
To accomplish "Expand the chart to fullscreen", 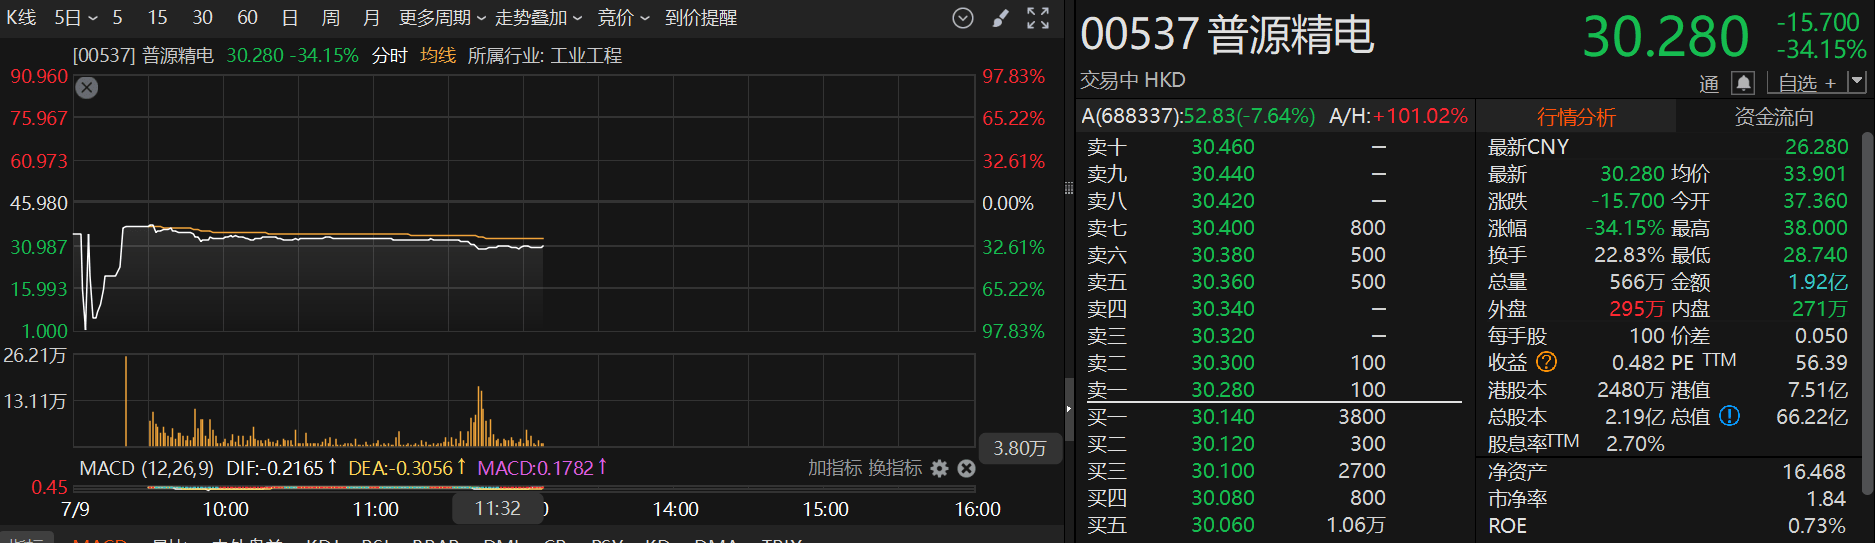I will tap(1038, 18).
